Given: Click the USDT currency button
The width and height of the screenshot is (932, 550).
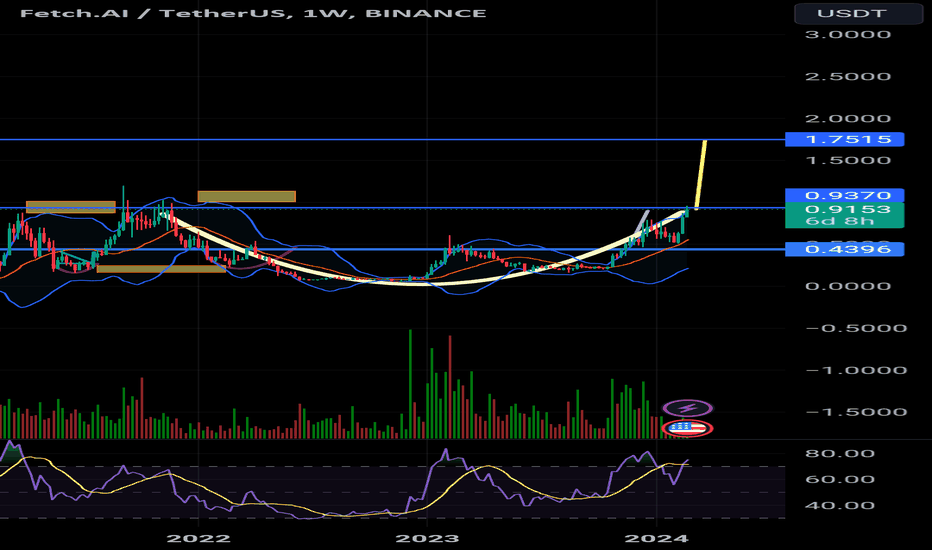Looking at the screenshot, I should tap(858, 13).
